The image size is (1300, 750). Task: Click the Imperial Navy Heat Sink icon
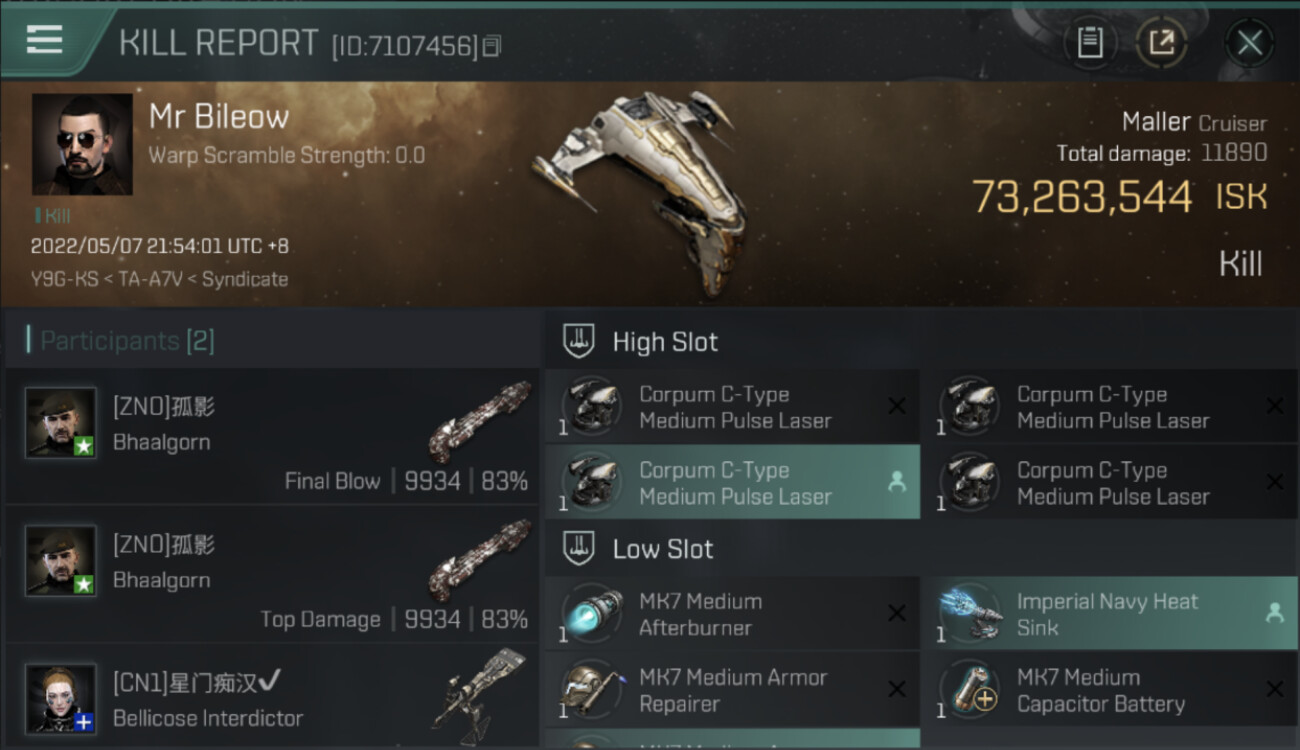pos(969,613)
